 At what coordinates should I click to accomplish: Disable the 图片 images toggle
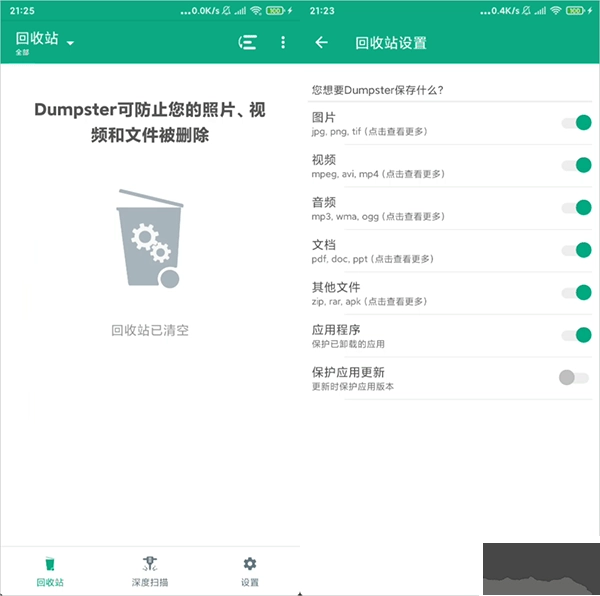tap(575, 123)
